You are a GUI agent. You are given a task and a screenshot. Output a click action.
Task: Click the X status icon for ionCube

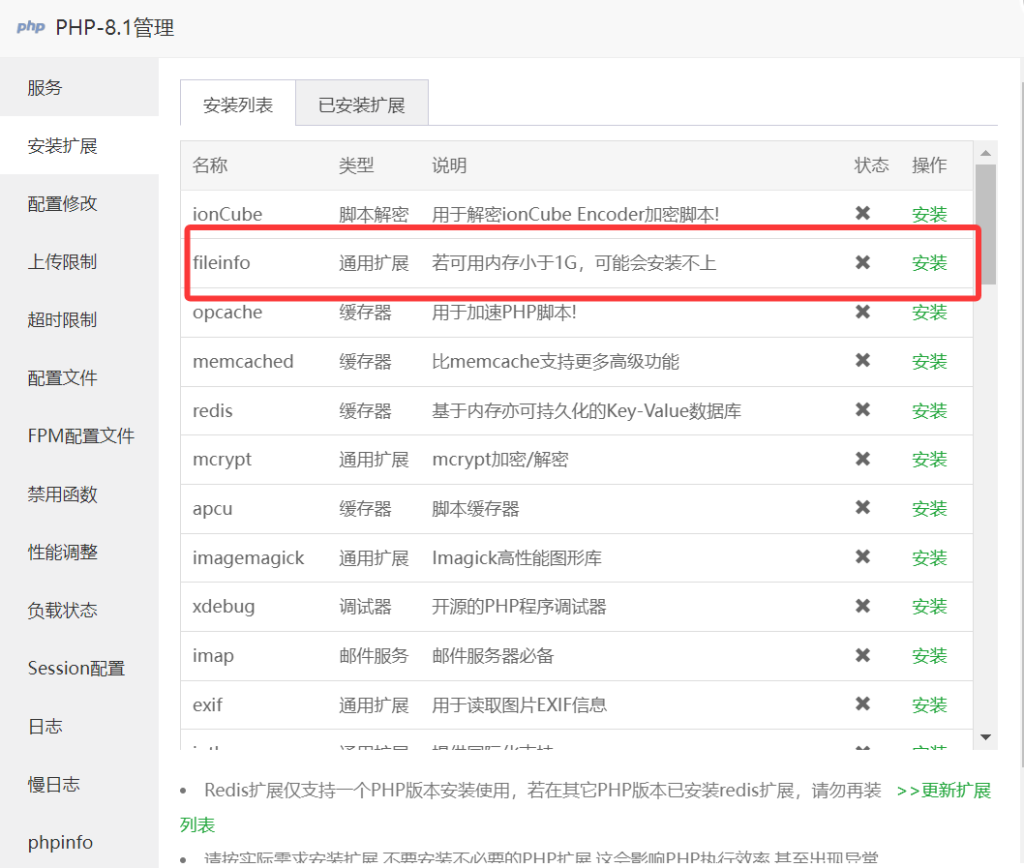pos(863,213)
